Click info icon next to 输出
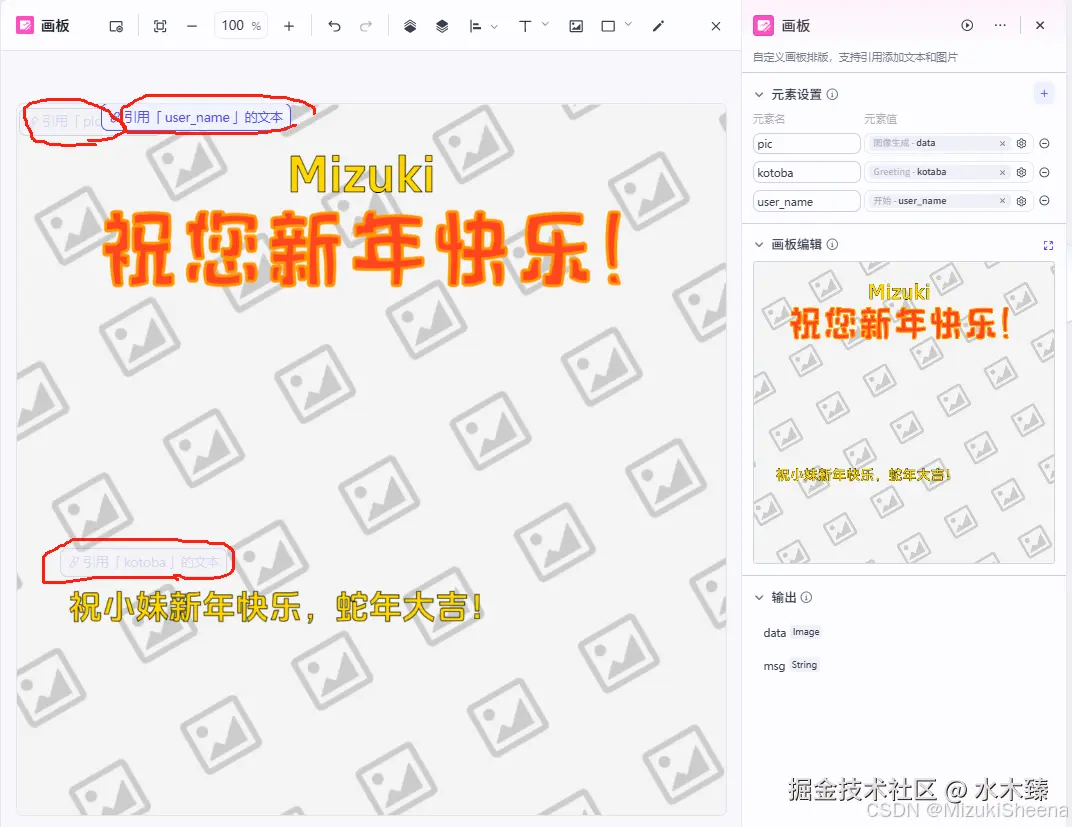The image size is (1072, 827). point(807,597)
